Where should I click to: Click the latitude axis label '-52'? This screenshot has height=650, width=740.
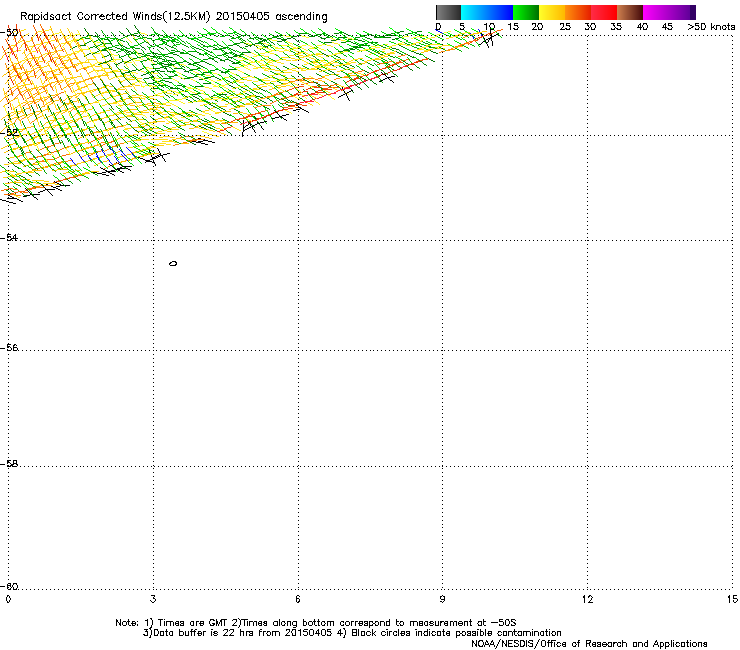(9, 132)
